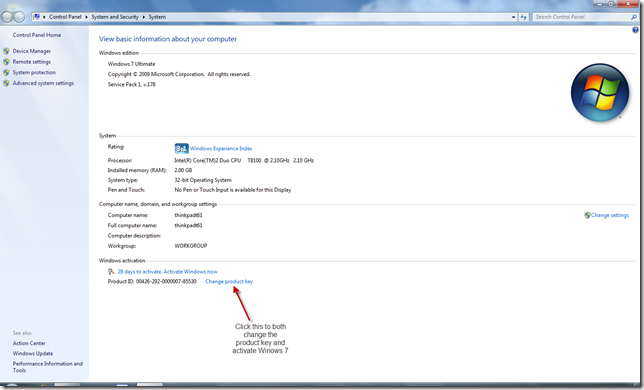644x390 pixels.
Task: Click the shield icon beside Device Manager
Action: point(6,51)
